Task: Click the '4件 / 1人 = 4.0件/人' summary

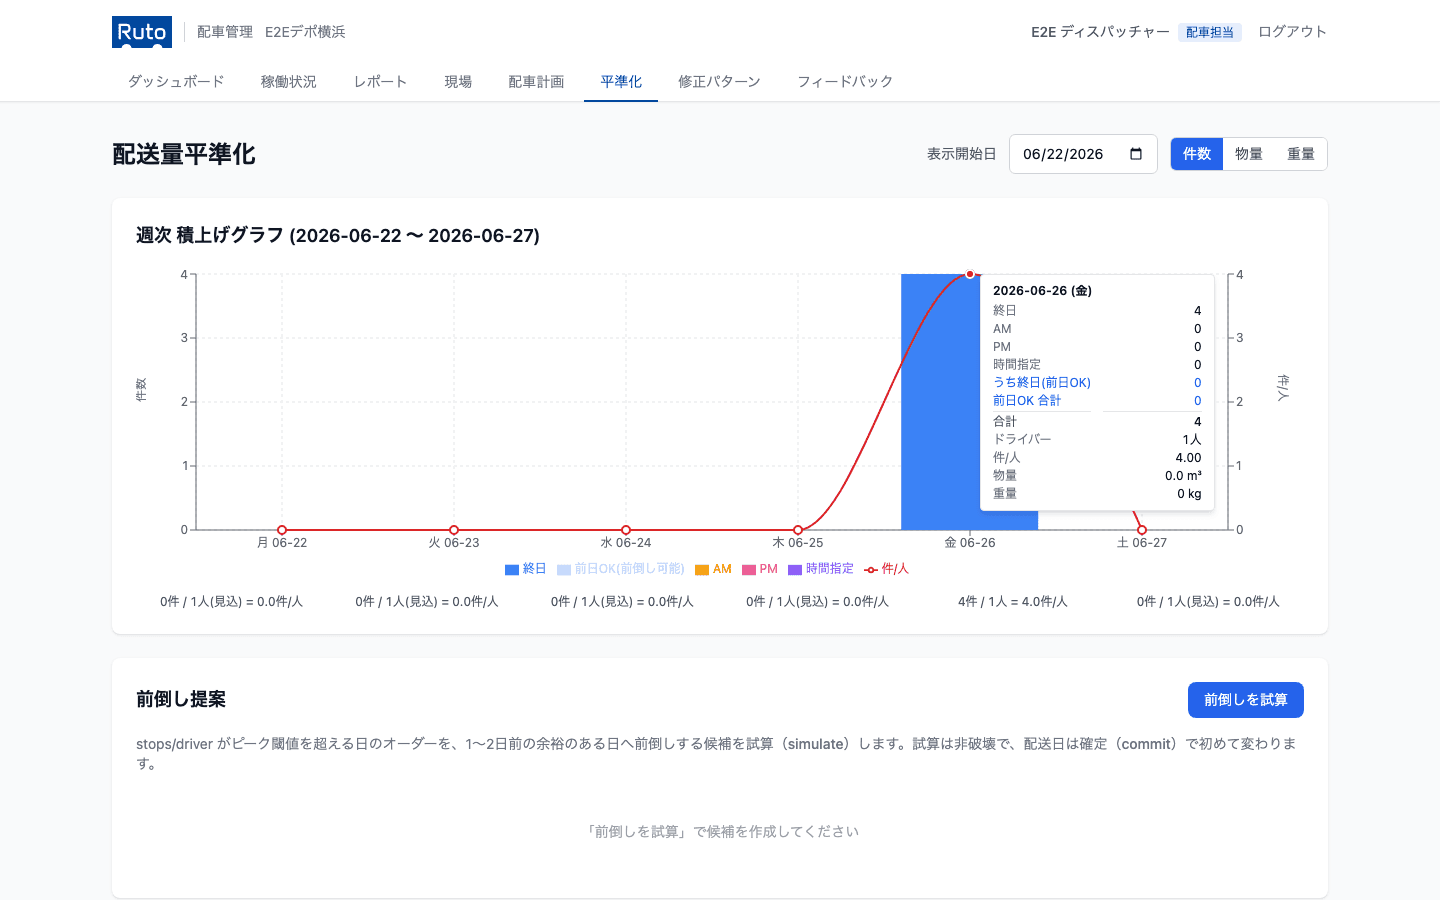Action: pyautogui.click(x=1013, y=602)
